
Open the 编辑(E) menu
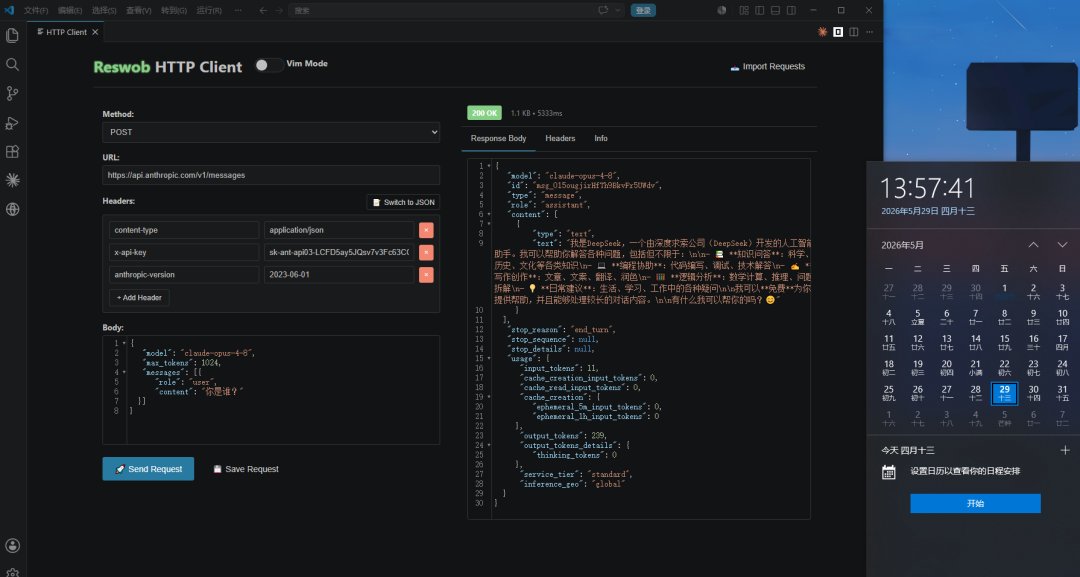click(70, 10)
